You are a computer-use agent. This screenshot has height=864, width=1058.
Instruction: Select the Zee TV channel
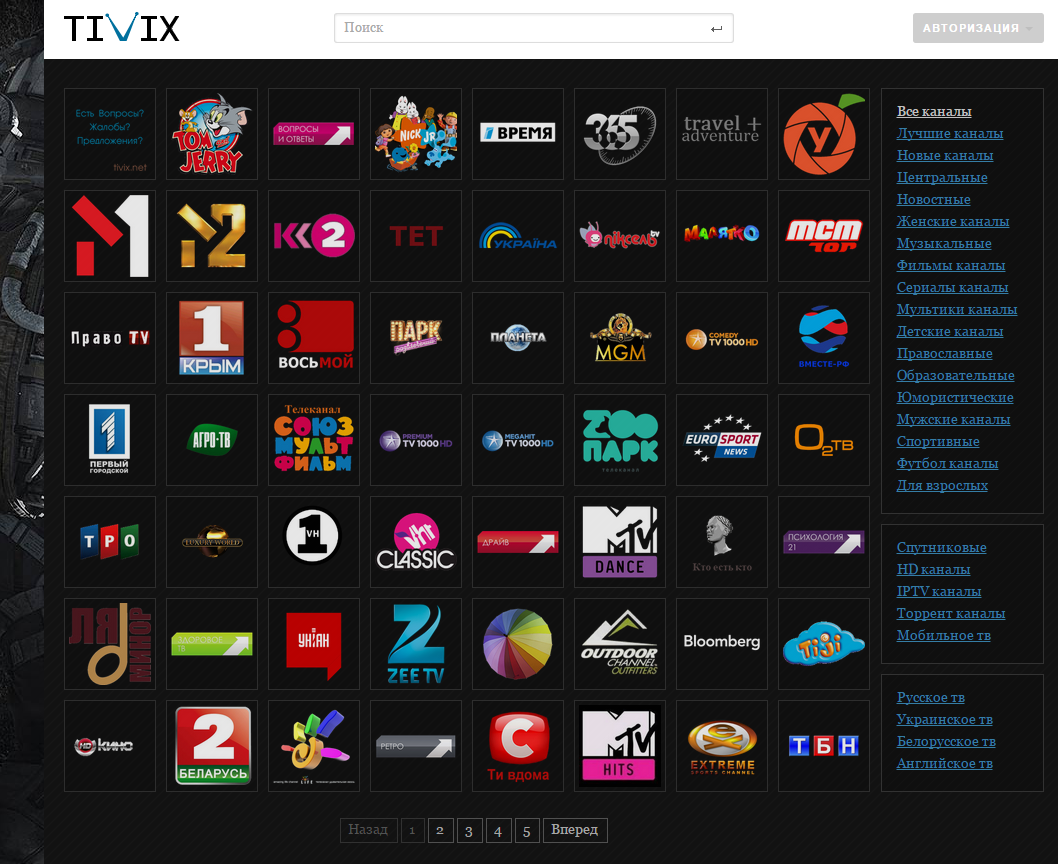point(415,644)
